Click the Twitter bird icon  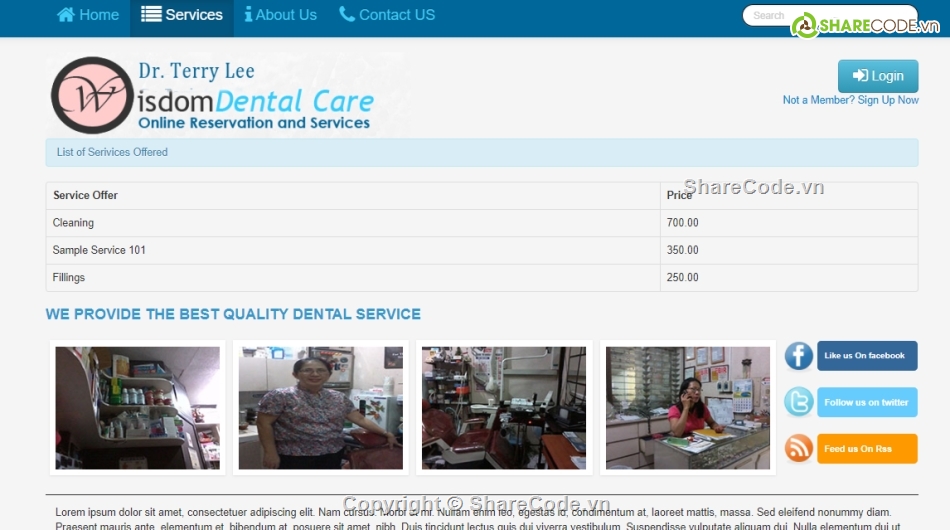798,402
